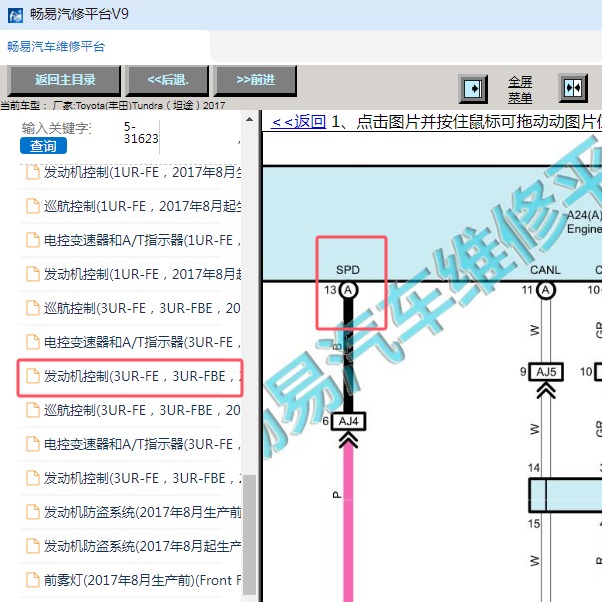Click the A24(A) Engine label in diagram

tap(584, 222)
